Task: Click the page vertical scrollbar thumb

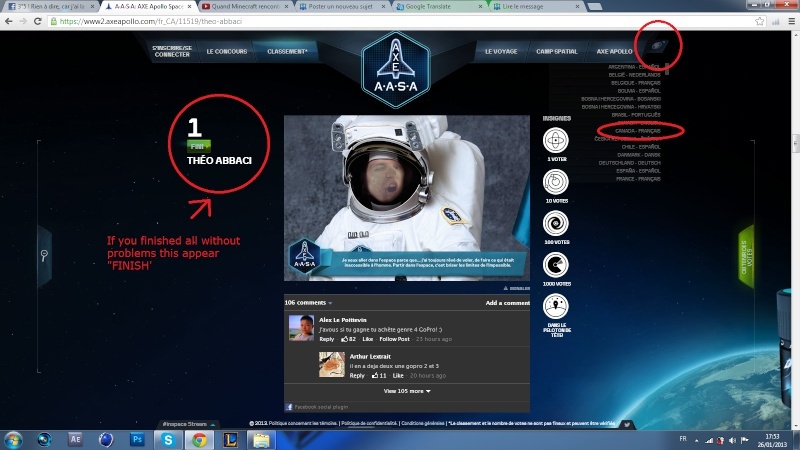Action: (x=795, y=143)
